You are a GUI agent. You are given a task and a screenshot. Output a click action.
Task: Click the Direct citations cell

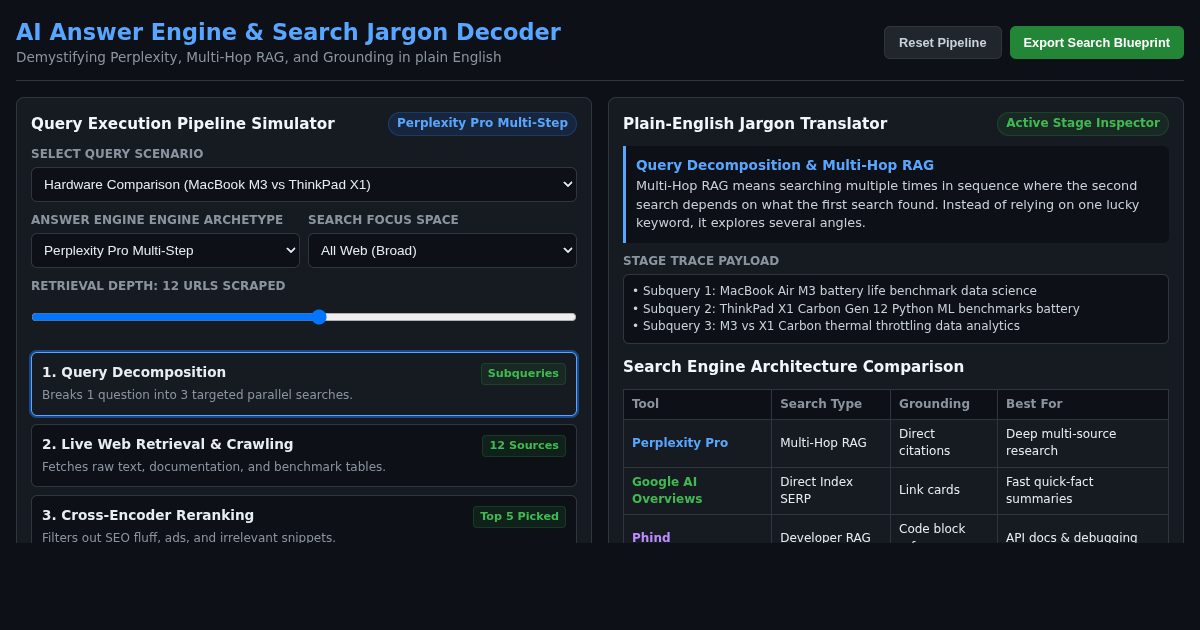point(944,443)
